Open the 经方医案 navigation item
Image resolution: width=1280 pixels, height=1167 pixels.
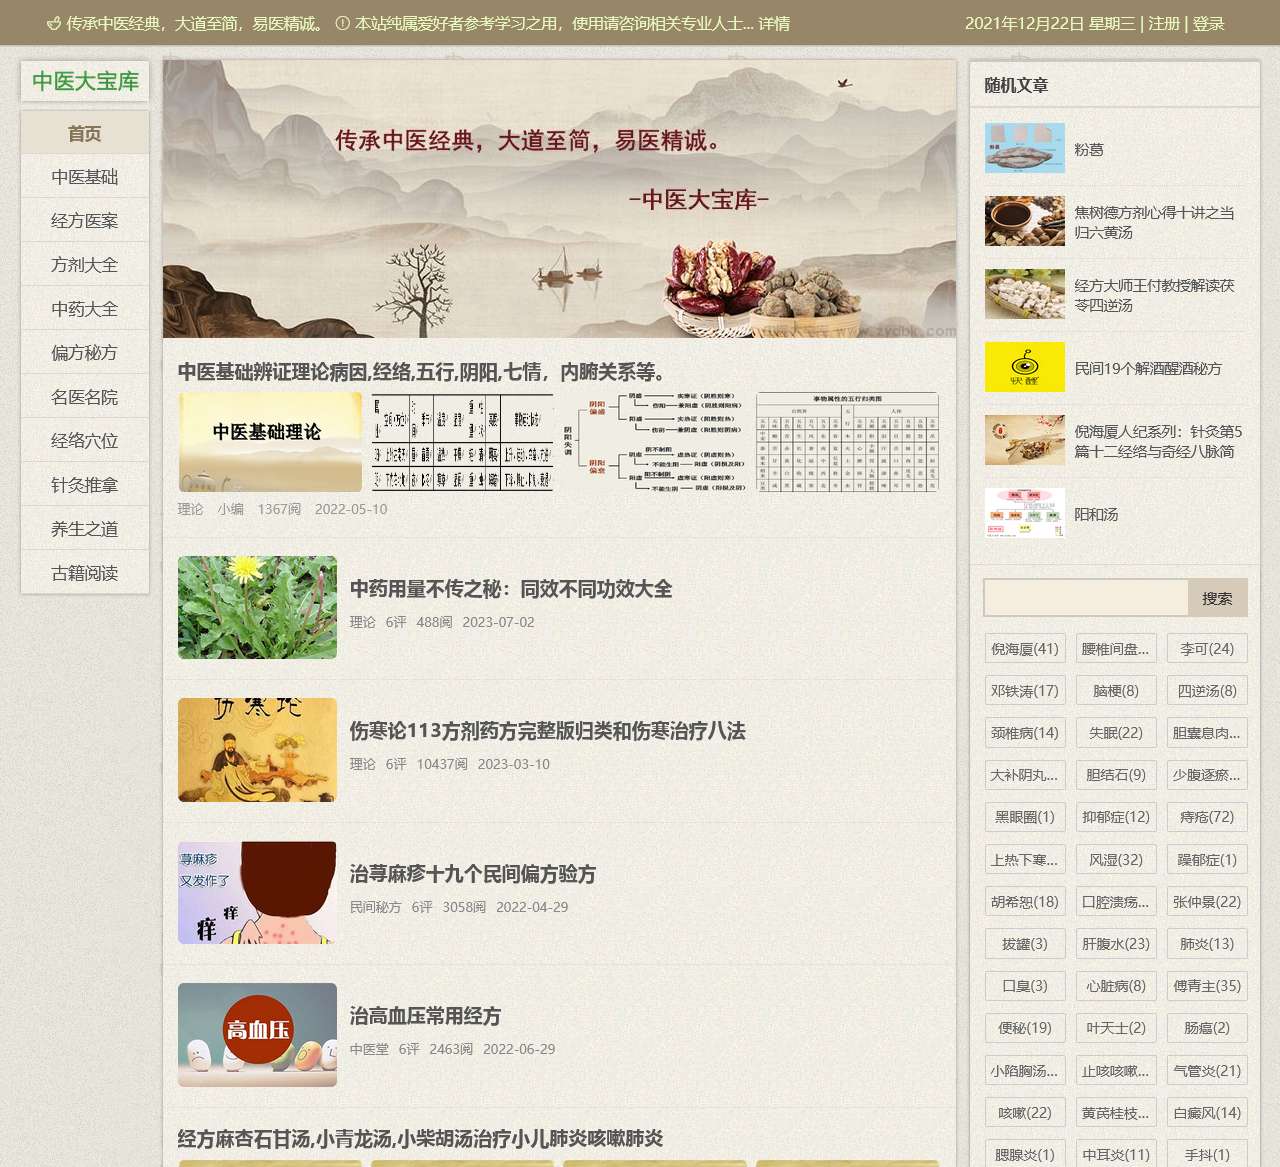[x=84, y=220]
